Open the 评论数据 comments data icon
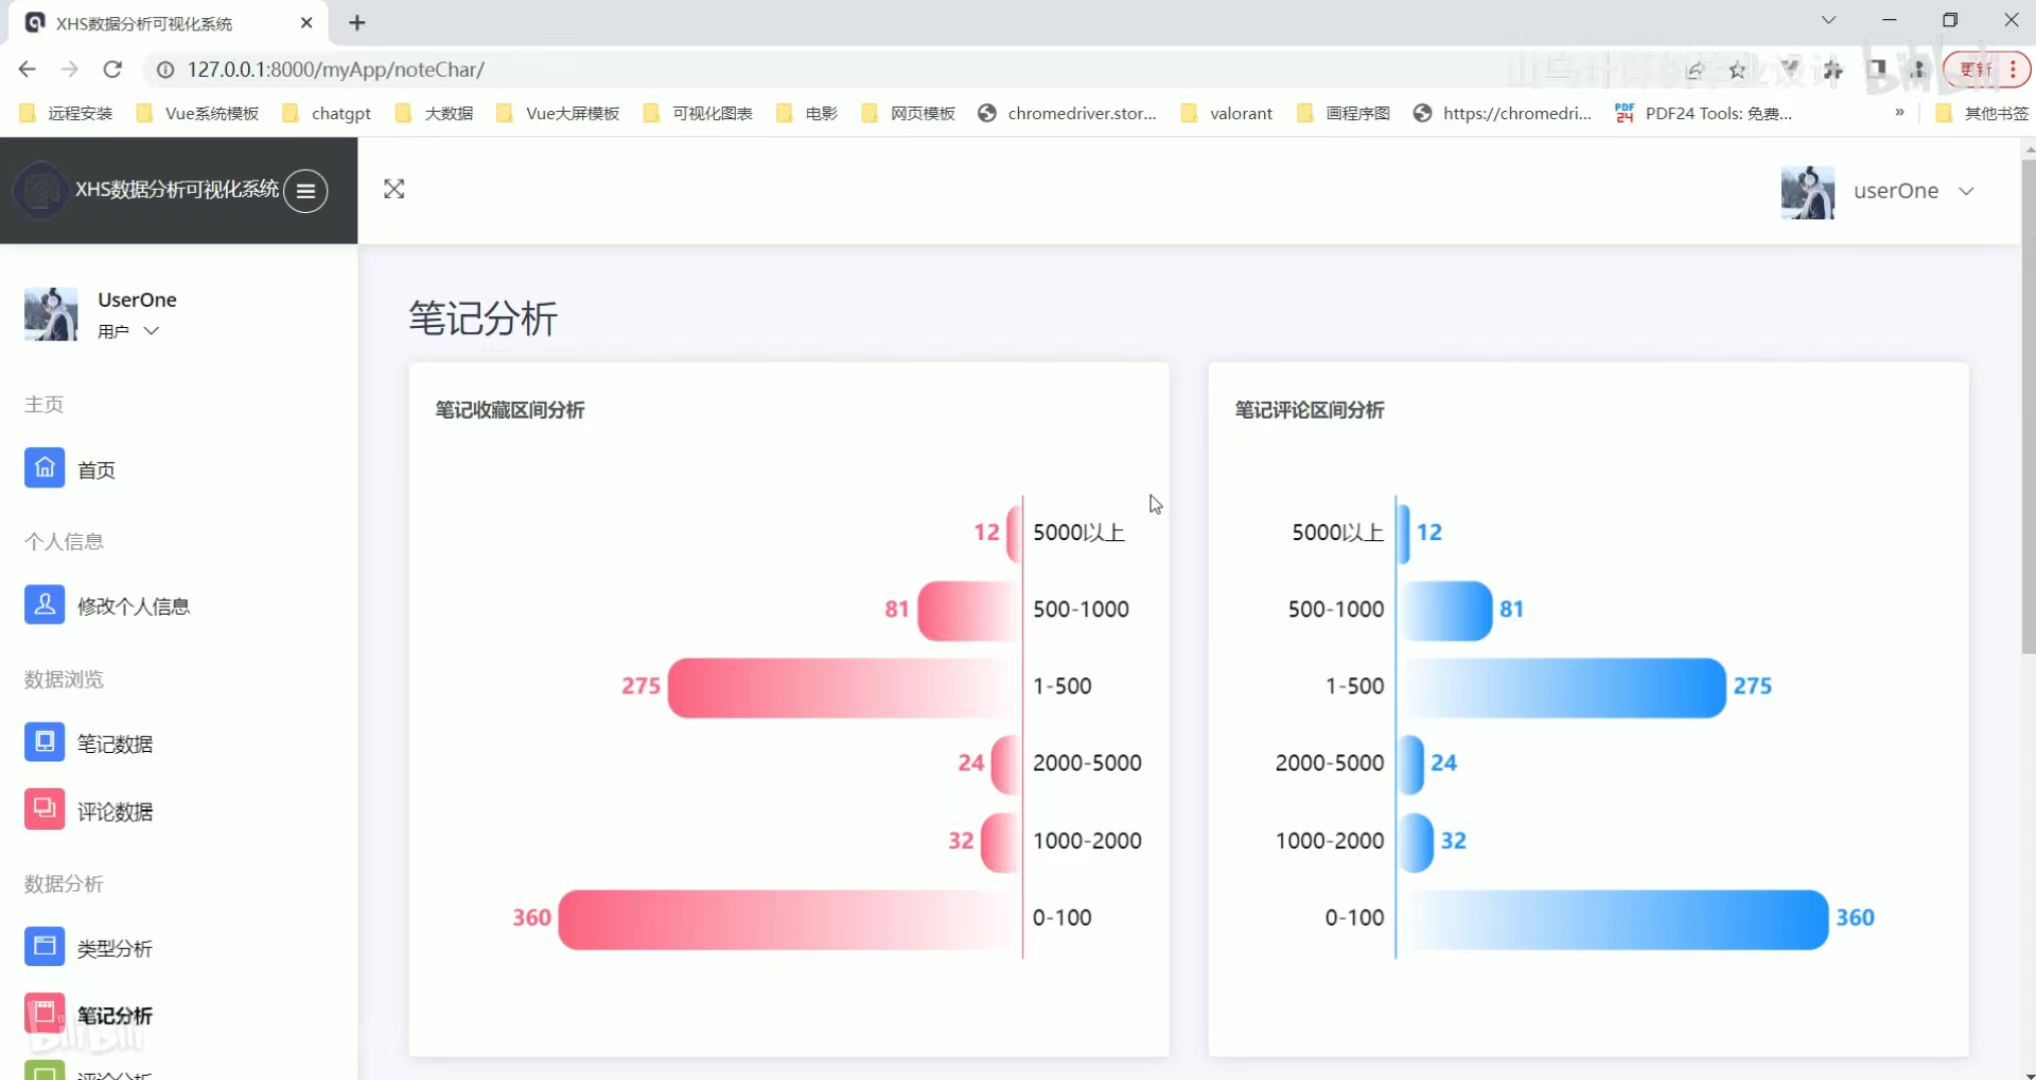Viewport: 2036px width, 1080px height. pyautogui.click(x=44, y=810)
